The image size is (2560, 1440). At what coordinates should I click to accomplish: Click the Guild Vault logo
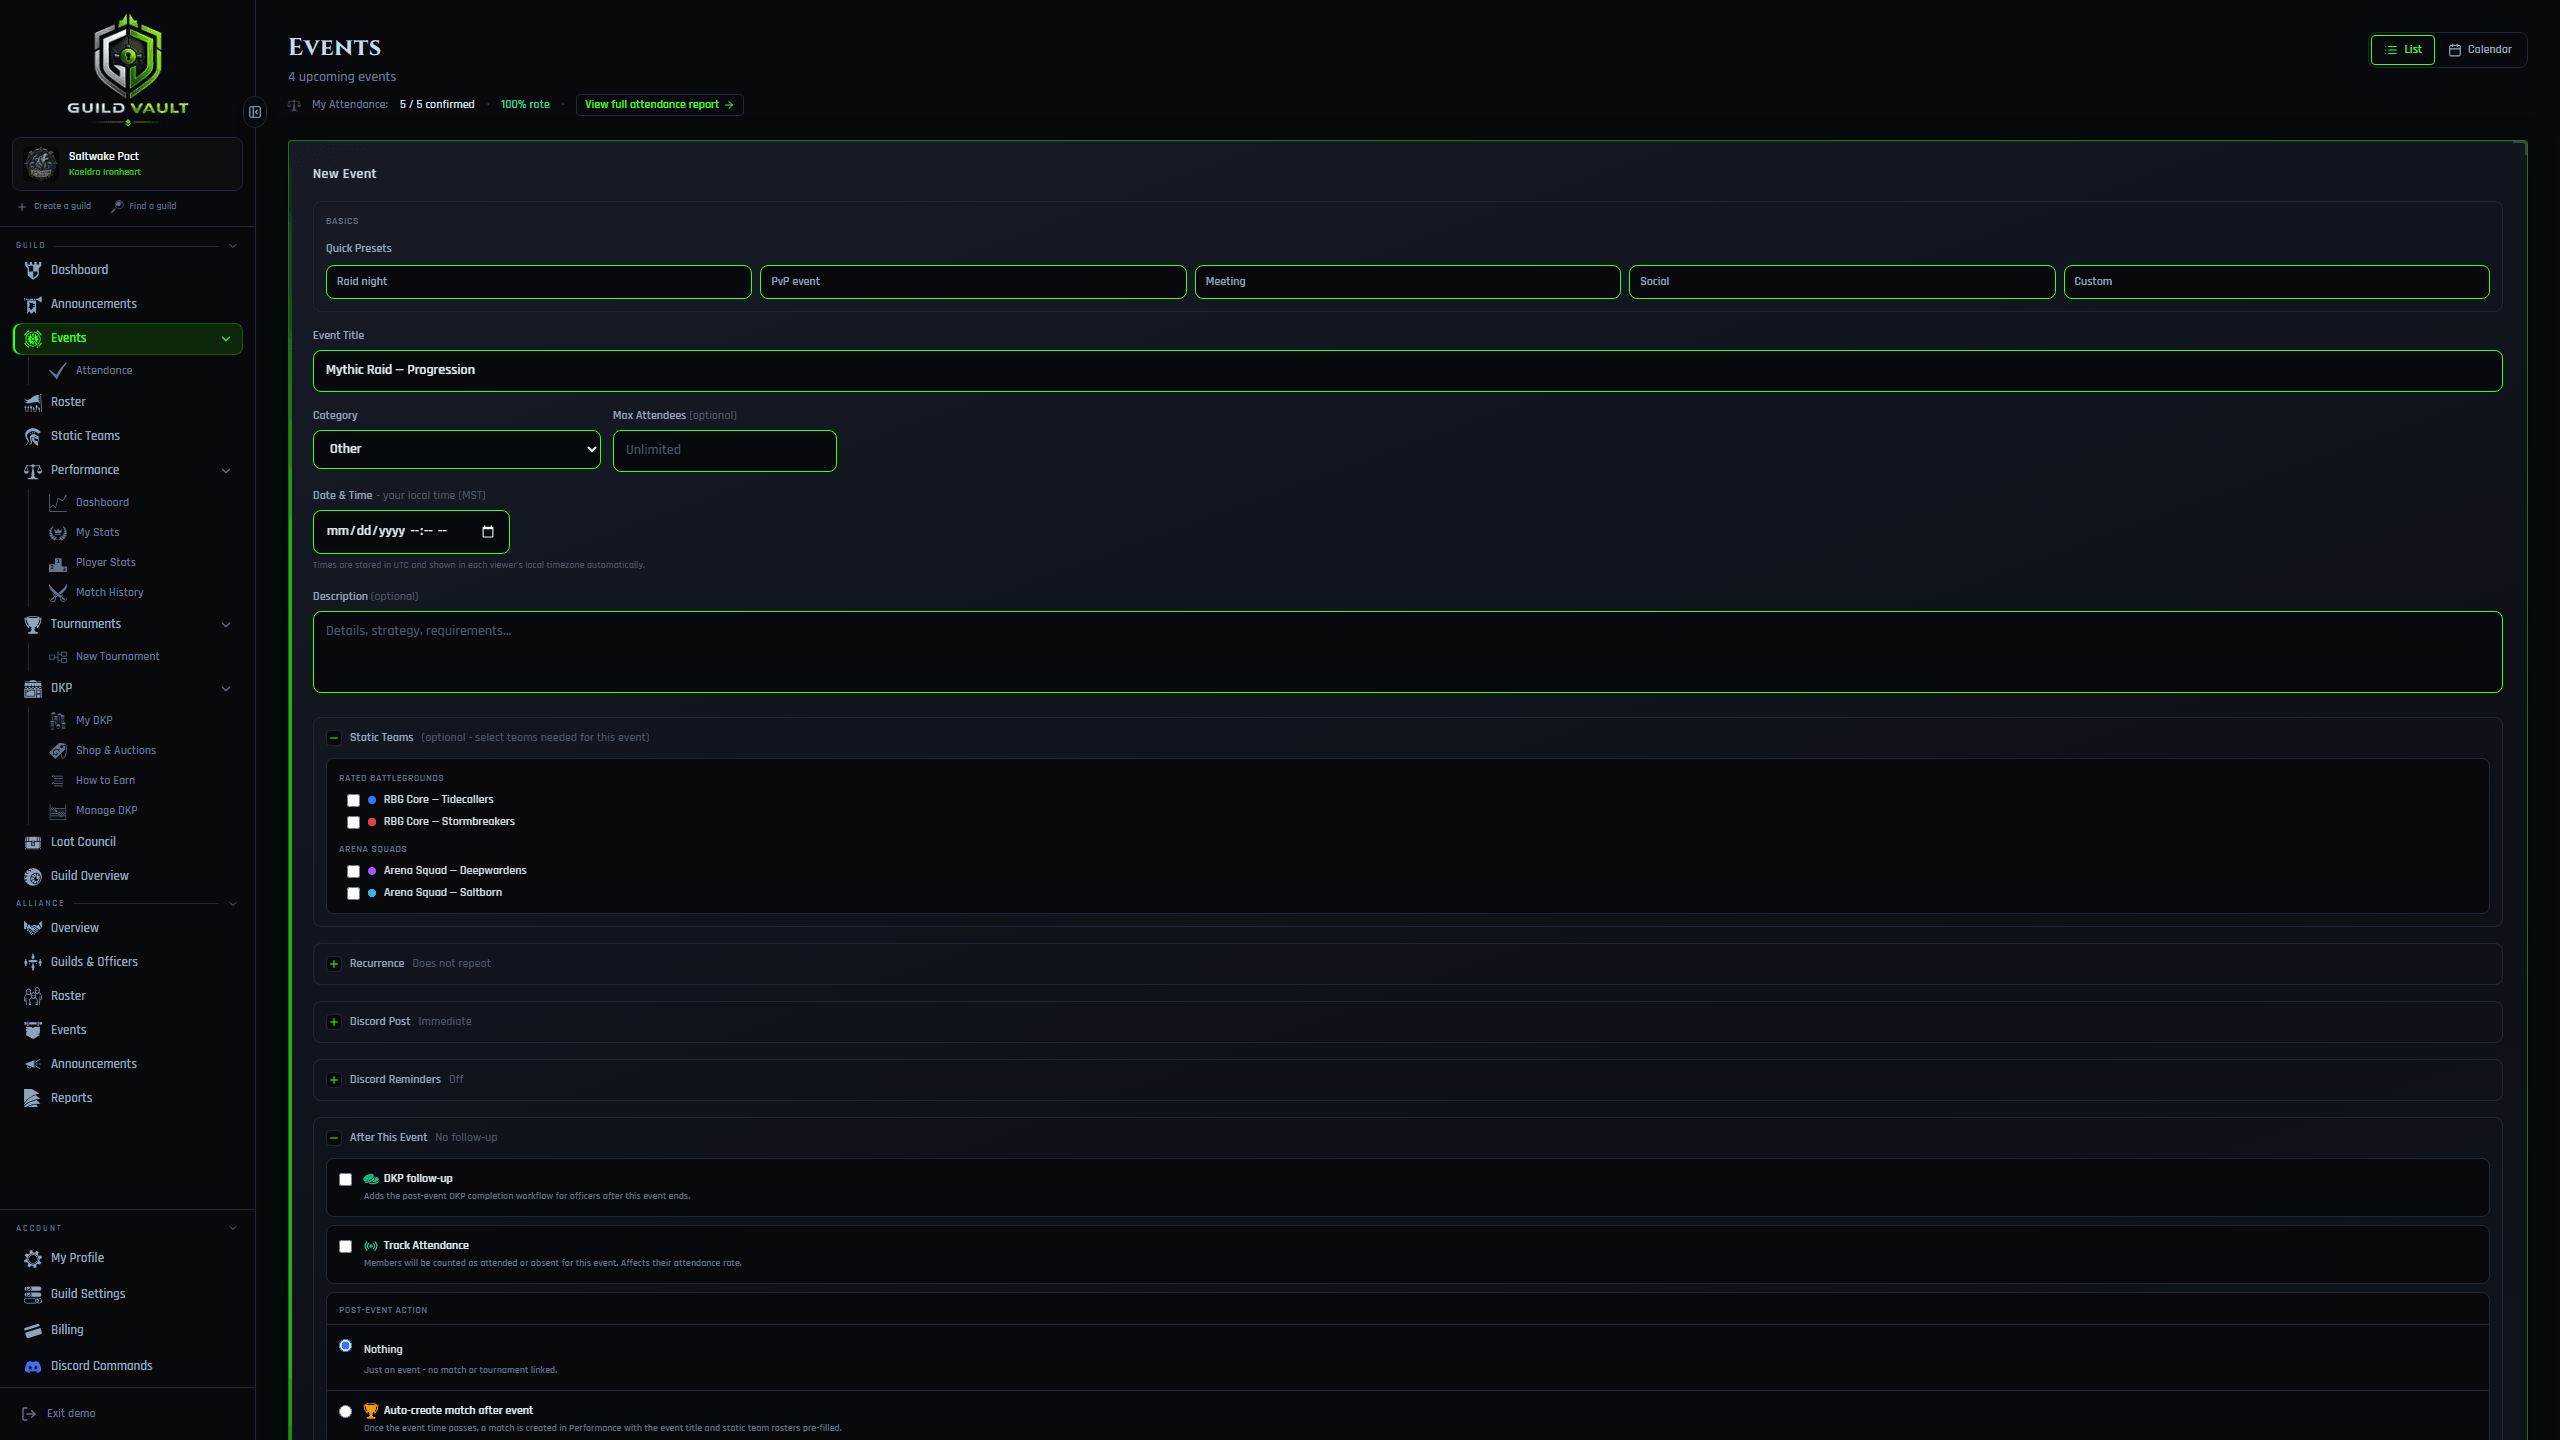click(127, 68)
